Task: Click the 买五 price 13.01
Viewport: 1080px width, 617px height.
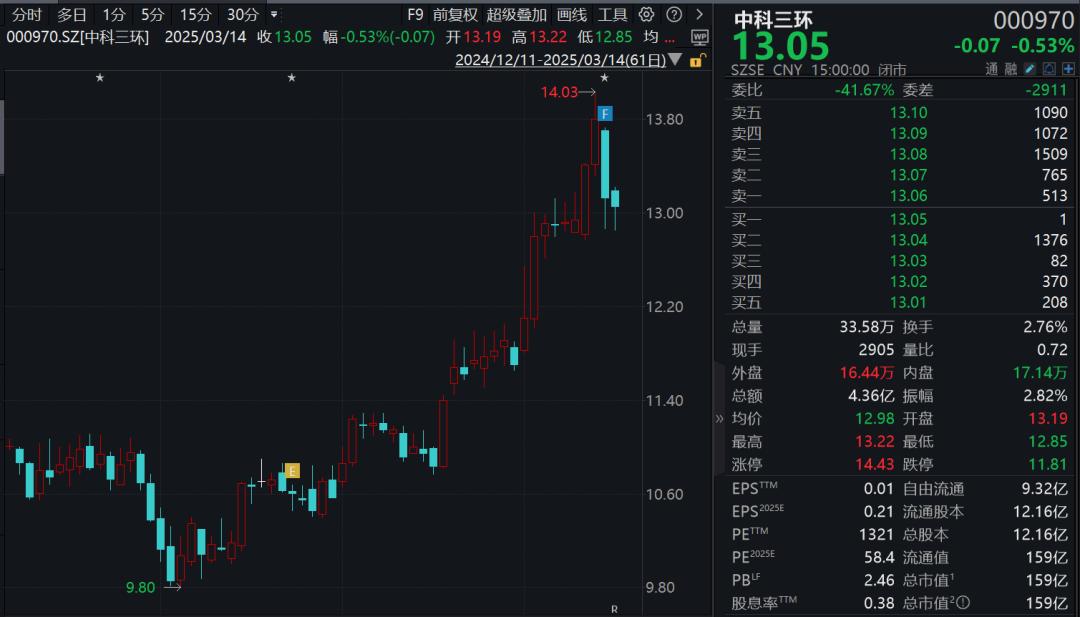Action: click(x=908, y=302)
